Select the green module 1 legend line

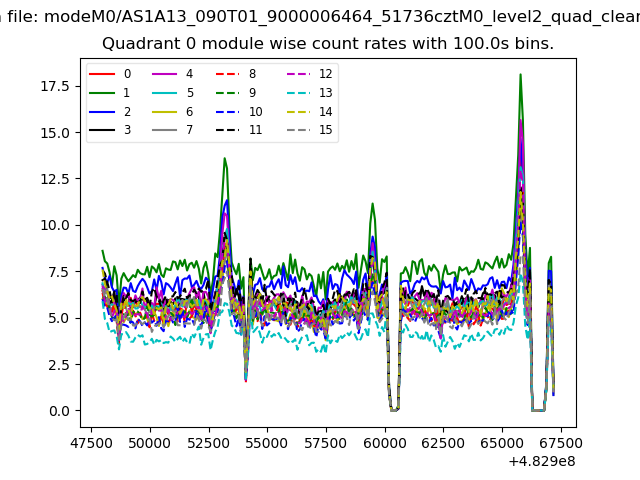(103, 93)
